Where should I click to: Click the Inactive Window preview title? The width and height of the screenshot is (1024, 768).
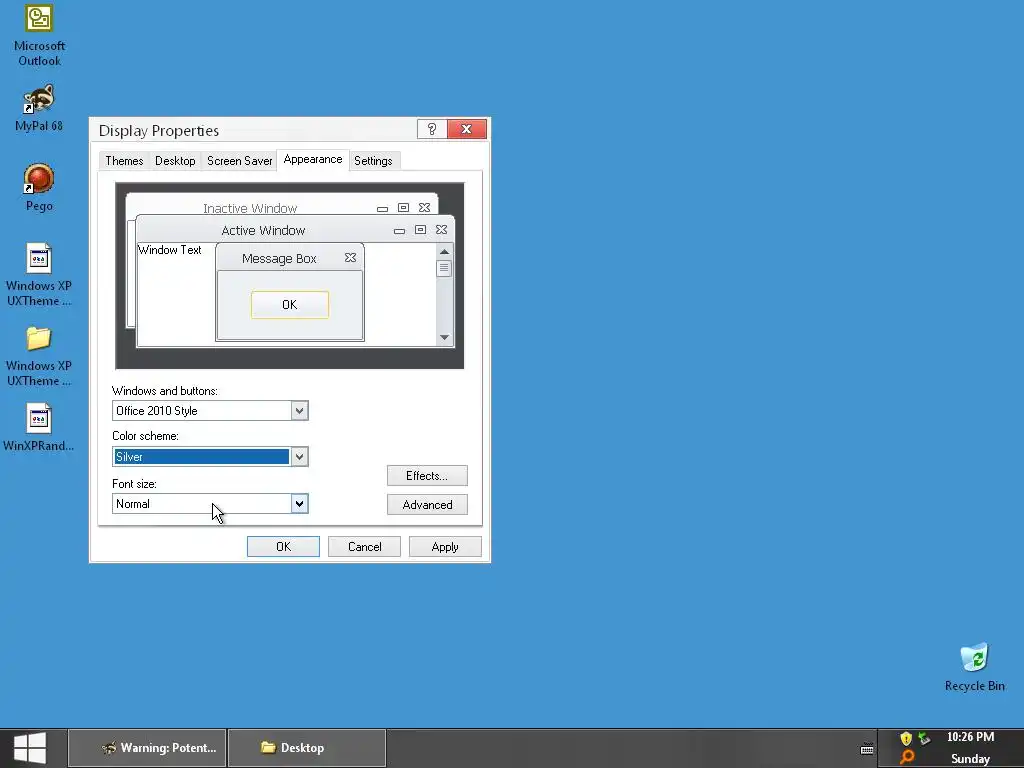(250, 208)
